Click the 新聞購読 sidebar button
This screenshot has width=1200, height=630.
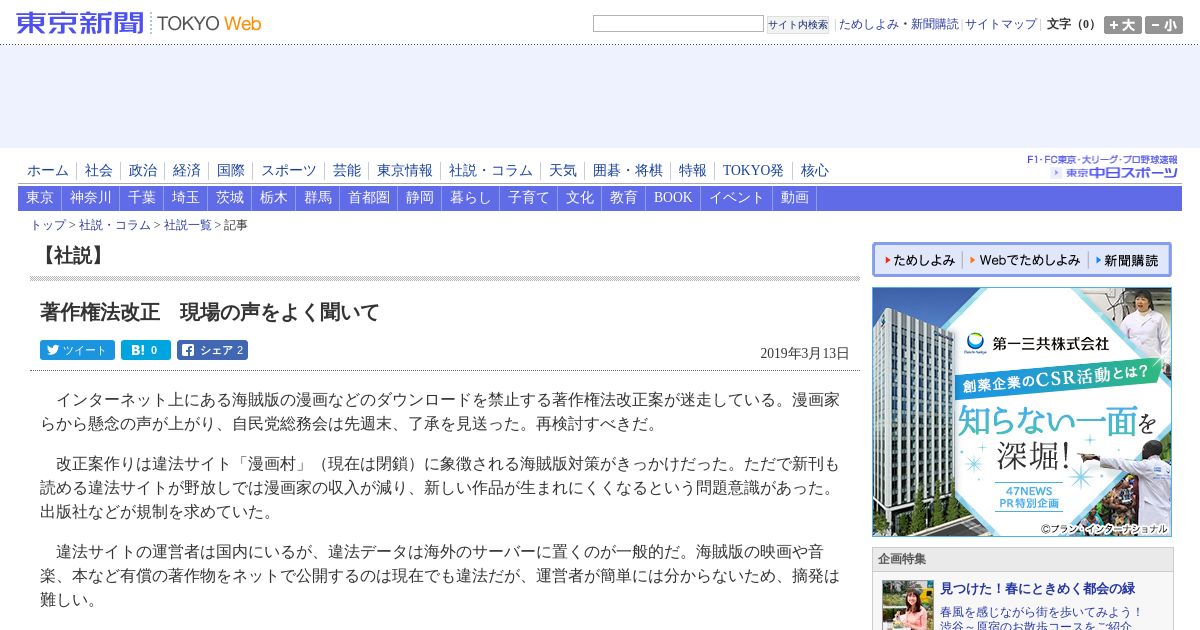click(x=1126, y=260)
